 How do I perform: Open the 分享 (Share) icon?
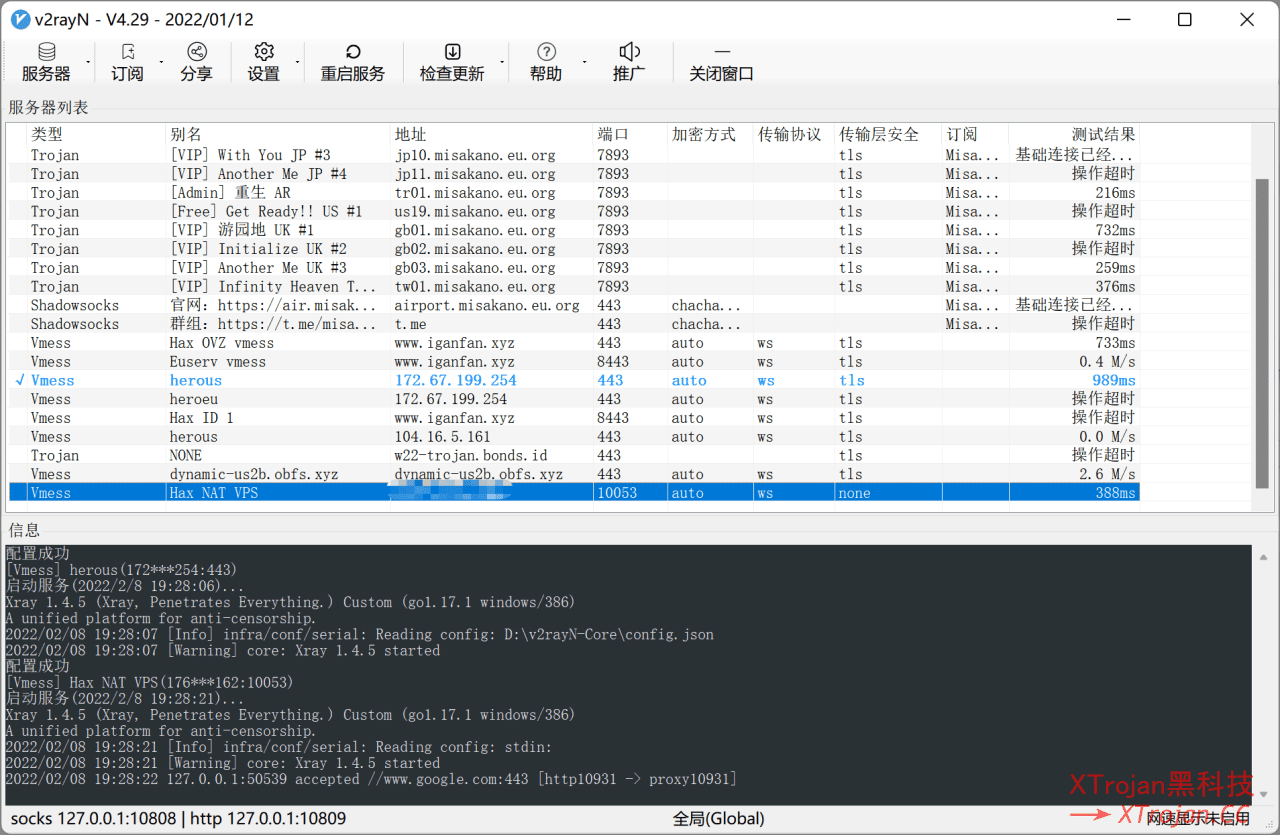coord(196,62)
